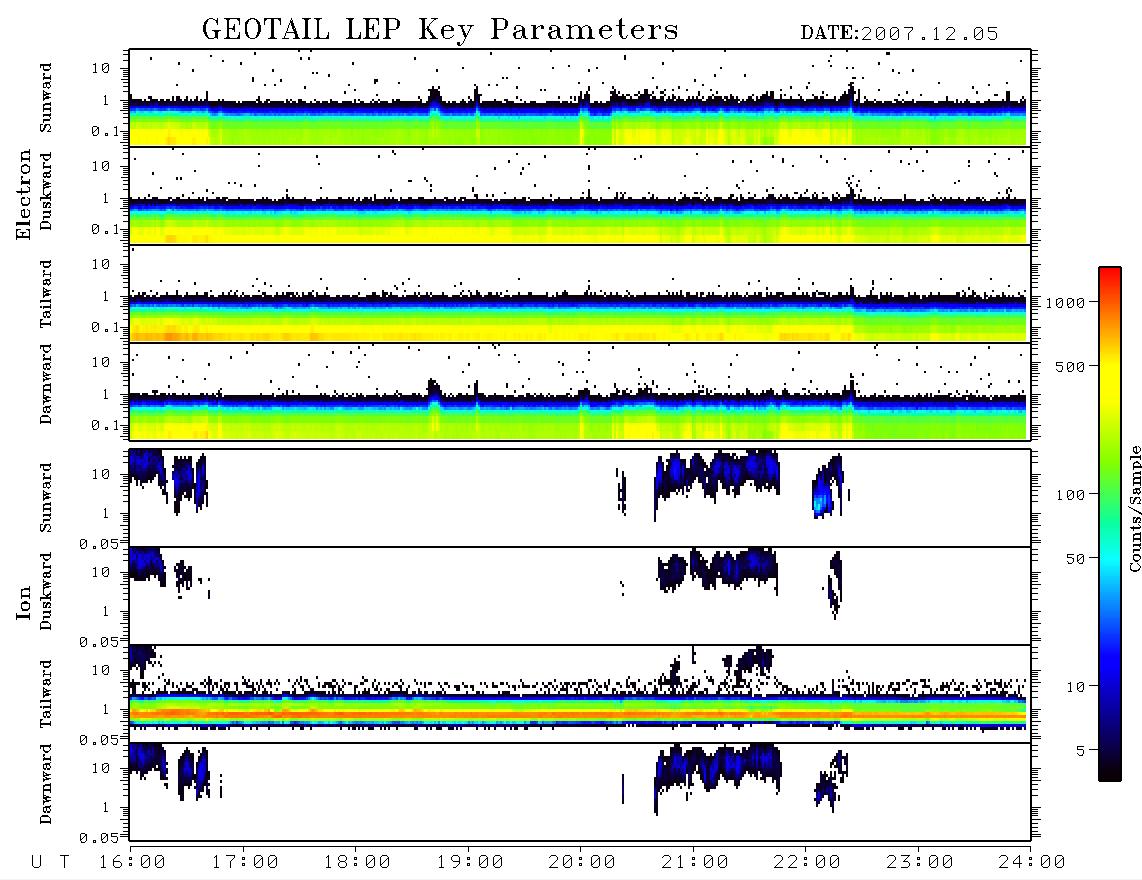Select the Ion Dawnward axis label
This screenshot has width=1142, height=880.
(46, 784)
